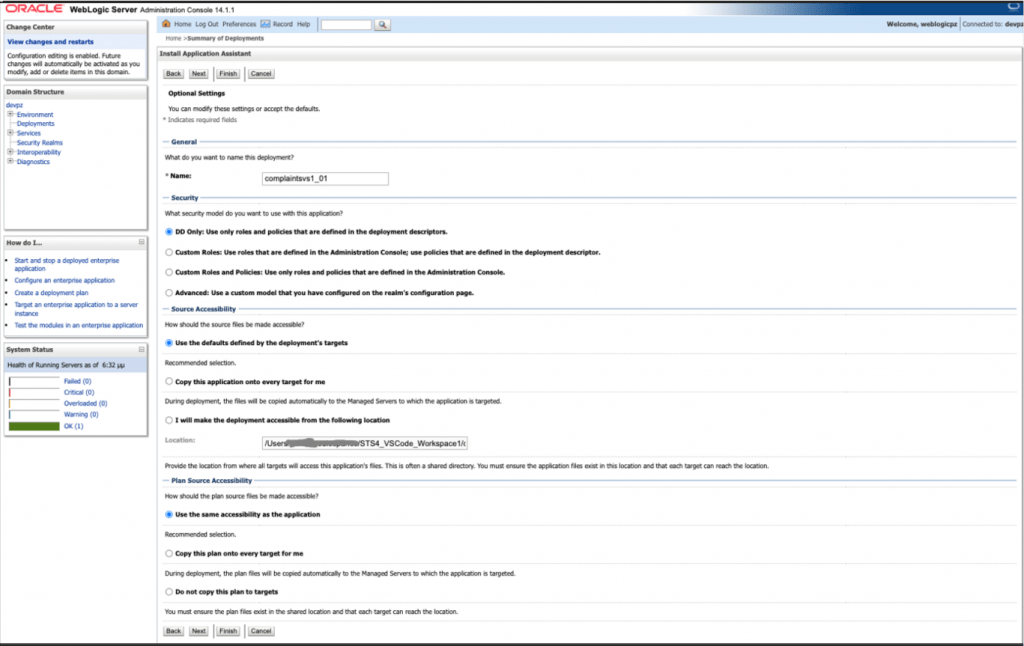1024x646 pixels.
Task: Click the deployment Name input field
Action: coord(325,178)
